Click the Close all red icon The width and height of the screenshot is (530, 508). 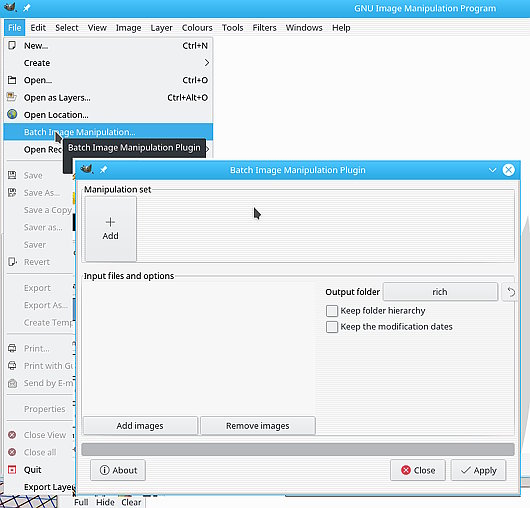point(12,452)
